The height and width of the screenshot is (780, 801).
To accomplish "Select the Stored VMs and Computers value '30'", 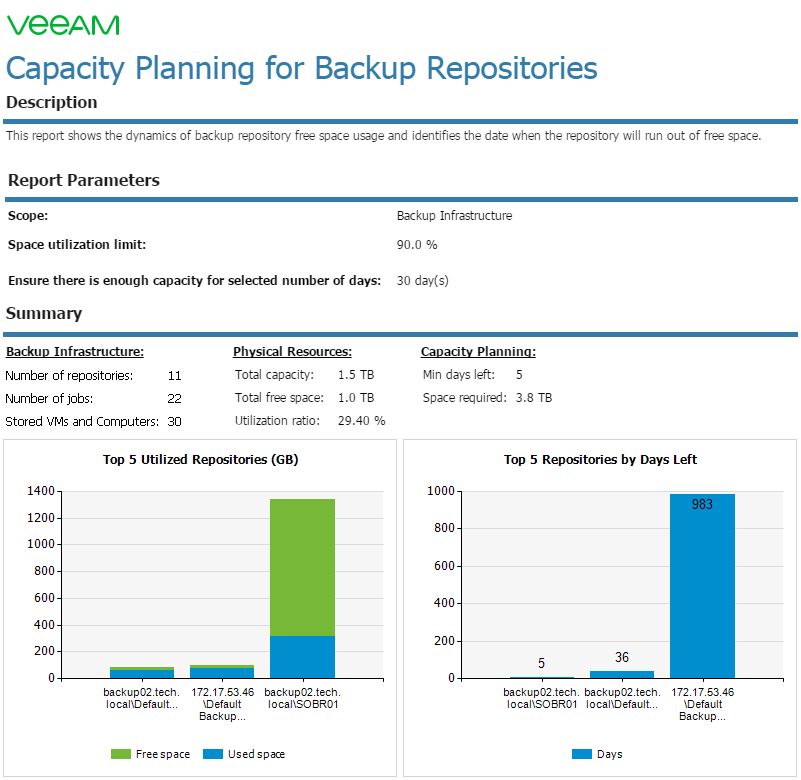I will [175, 421].
